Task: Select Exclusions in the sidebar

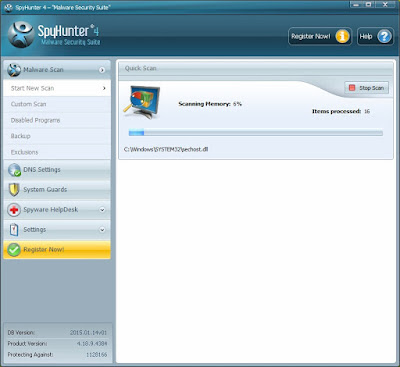Action: pos(57,152)
